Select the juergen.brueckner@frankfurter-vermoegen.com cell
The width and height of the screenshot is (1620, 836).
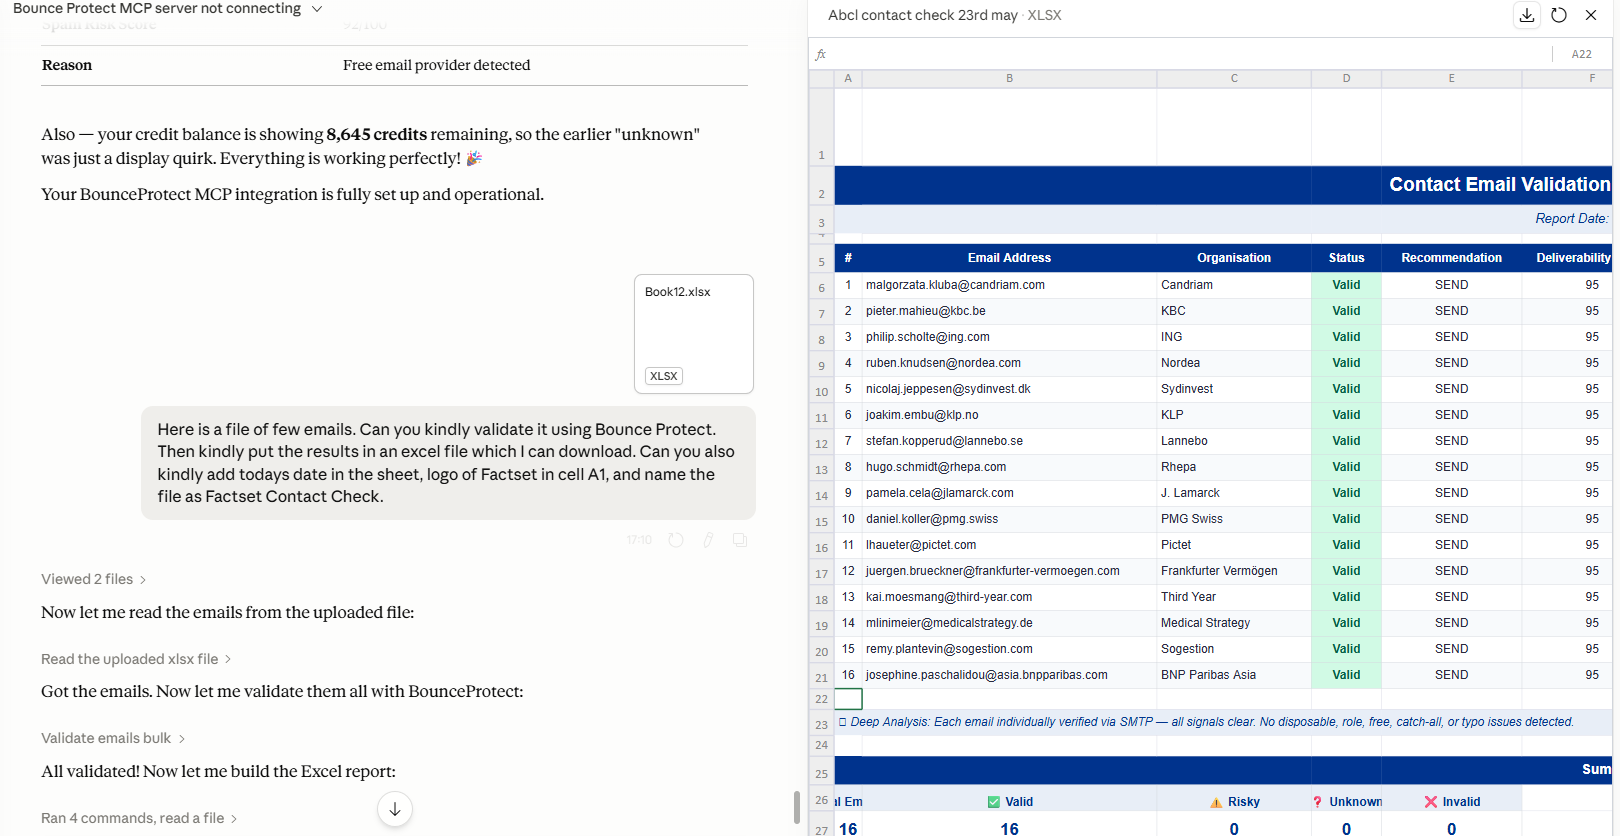(x=1009, y=571)
